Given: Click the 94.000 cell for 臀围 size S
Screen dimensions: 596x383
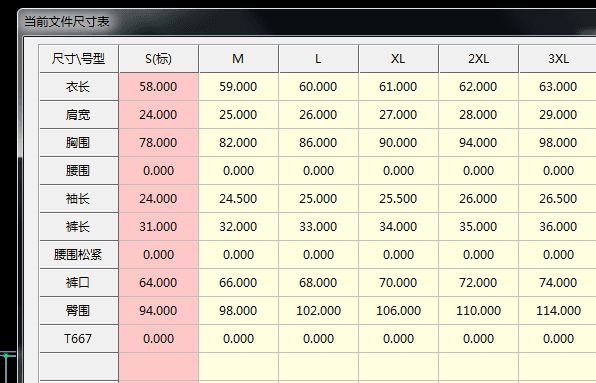Looking at the screenshot, I should (159, 311).
